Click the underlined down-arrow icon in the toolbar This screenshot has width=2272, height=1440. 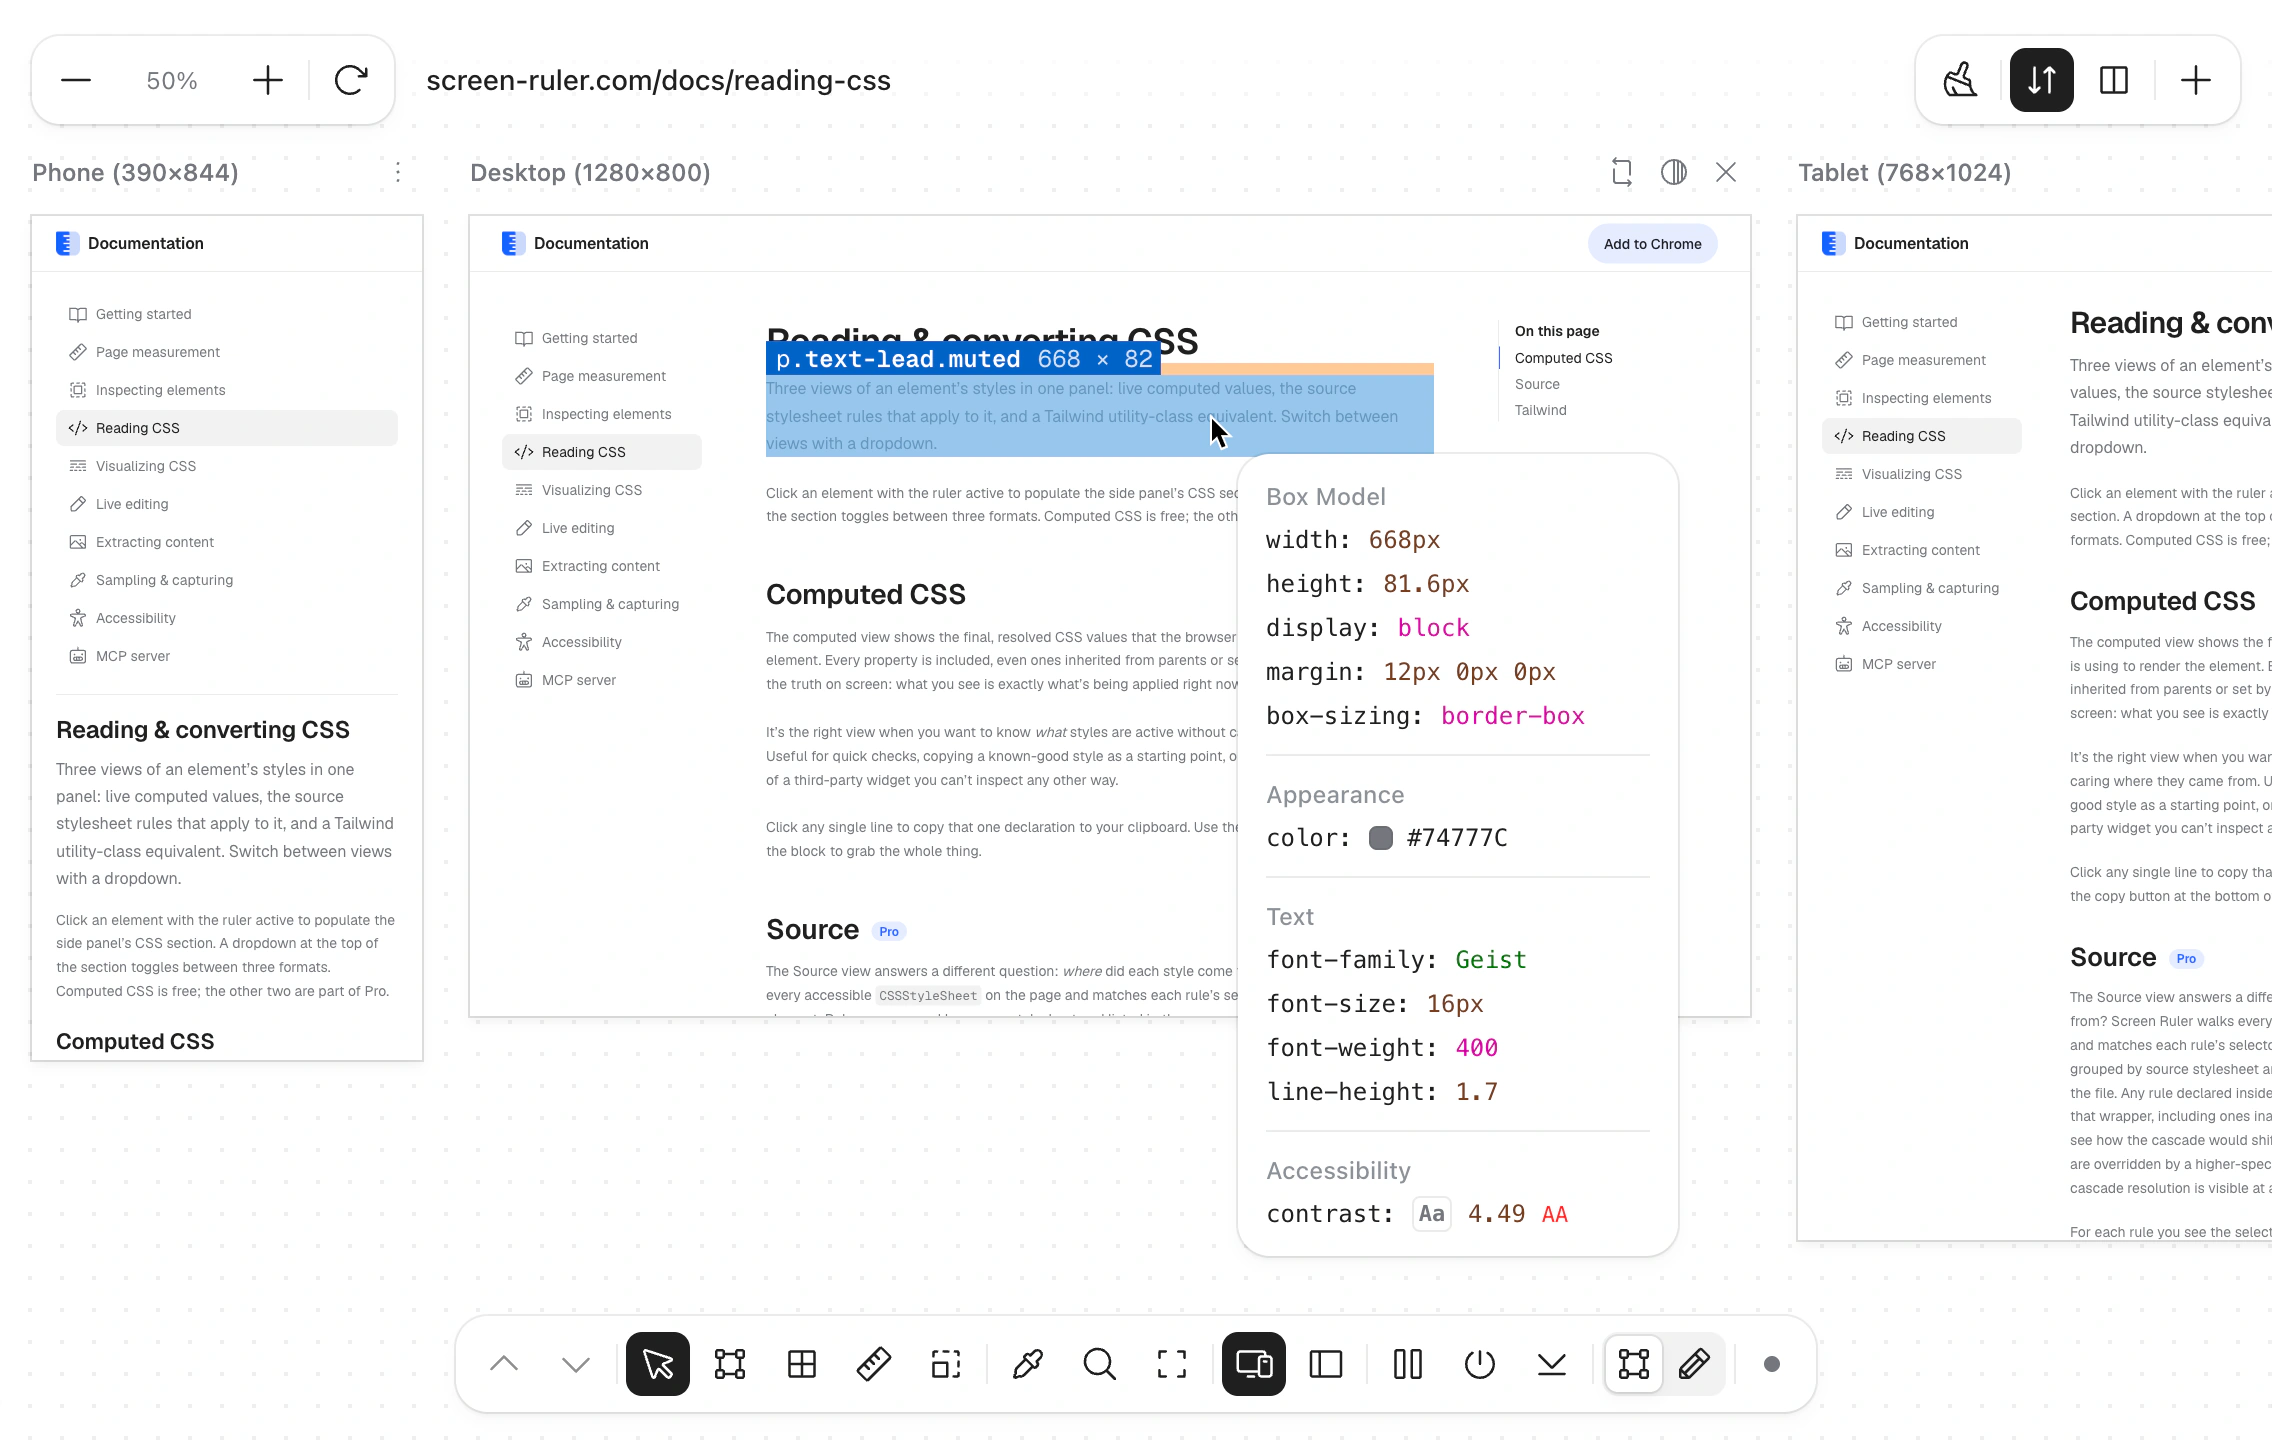pyautogui.click(x=1552, y=1364)
